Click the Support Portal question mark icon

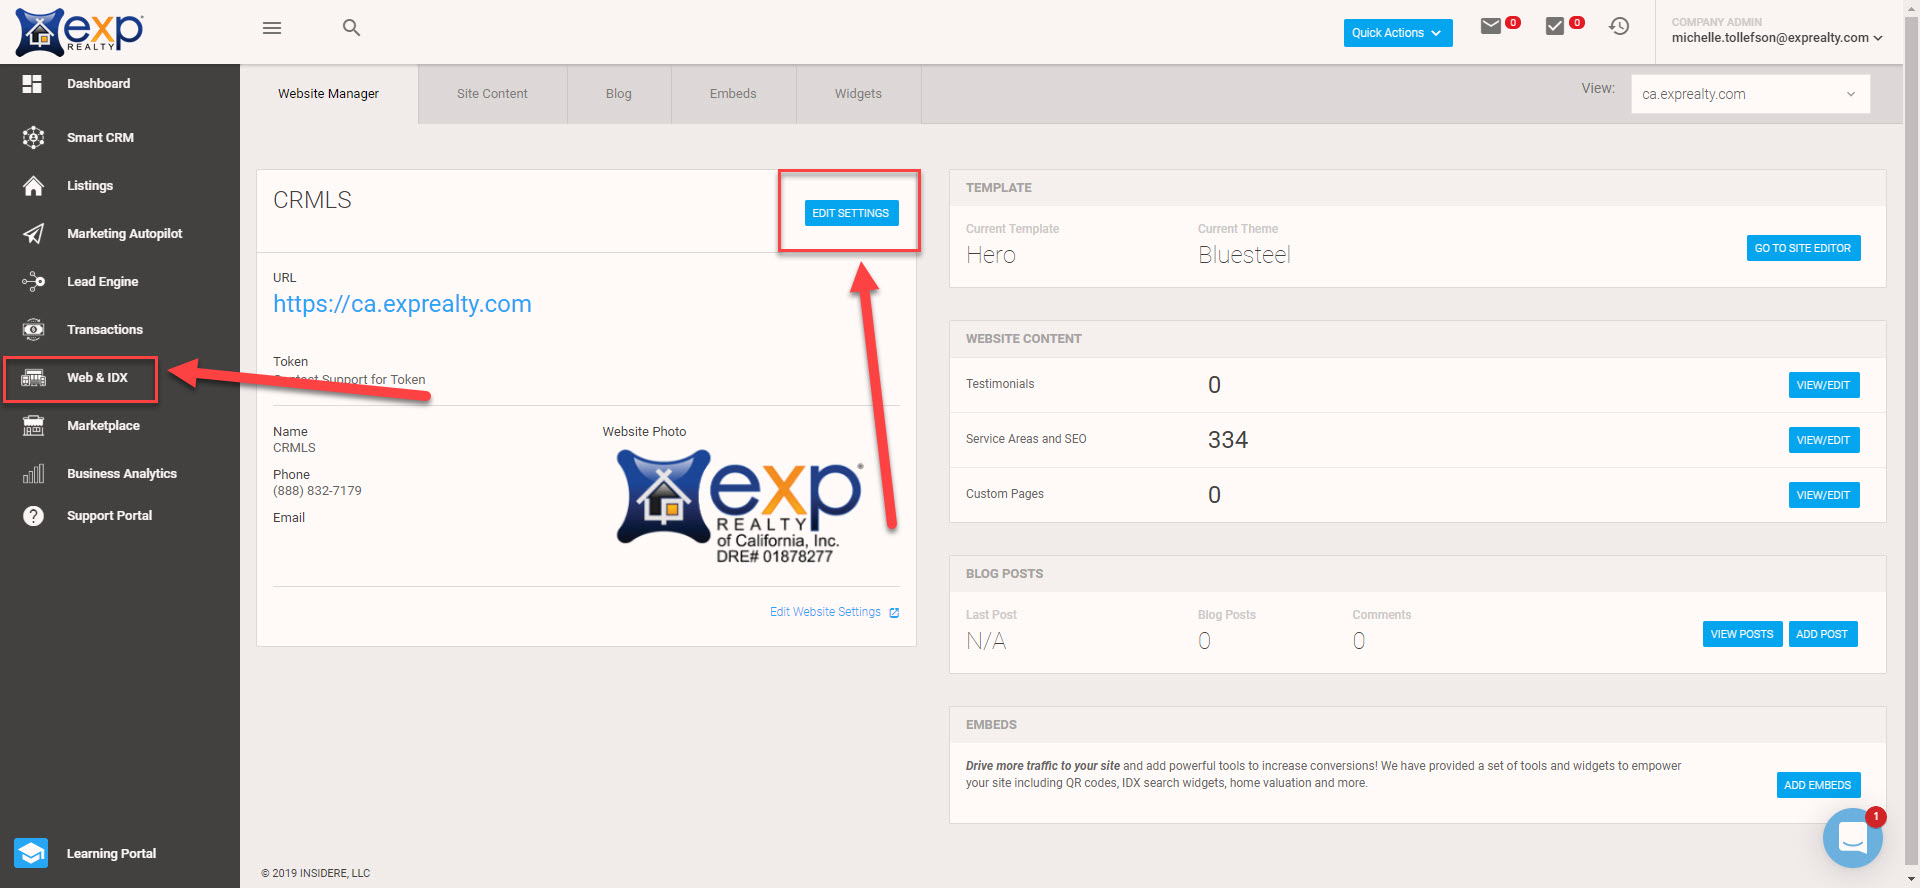33,516
